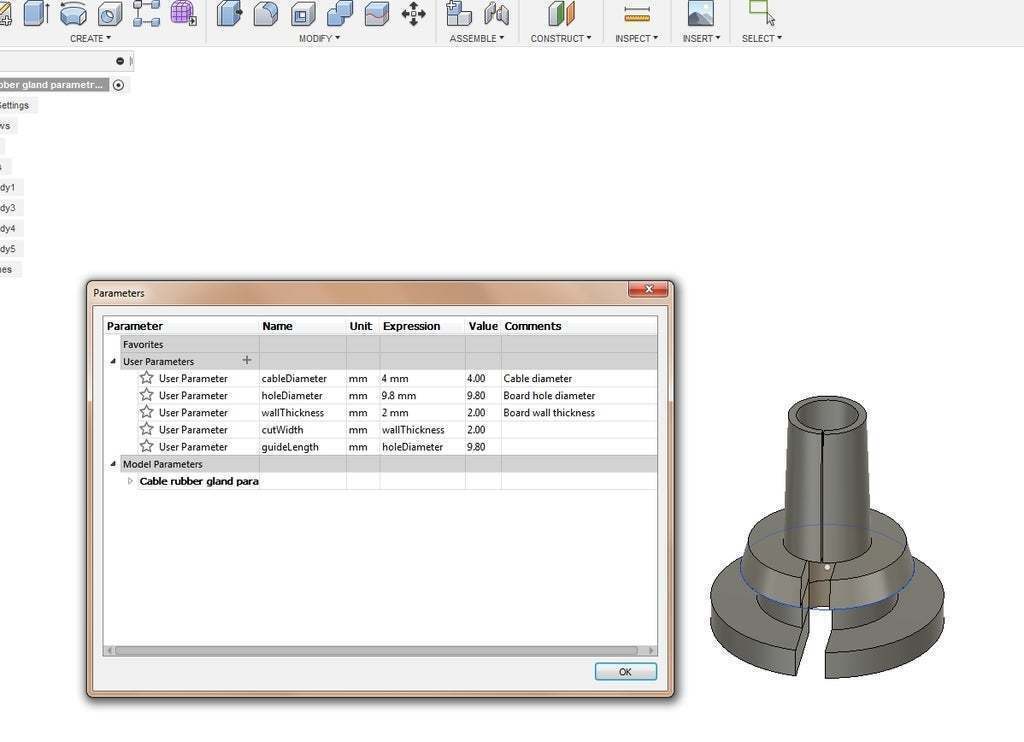Screen dimensions: 1024x742
Task: Select the Move/Copy arrows icon
Action: click(413, 13)
